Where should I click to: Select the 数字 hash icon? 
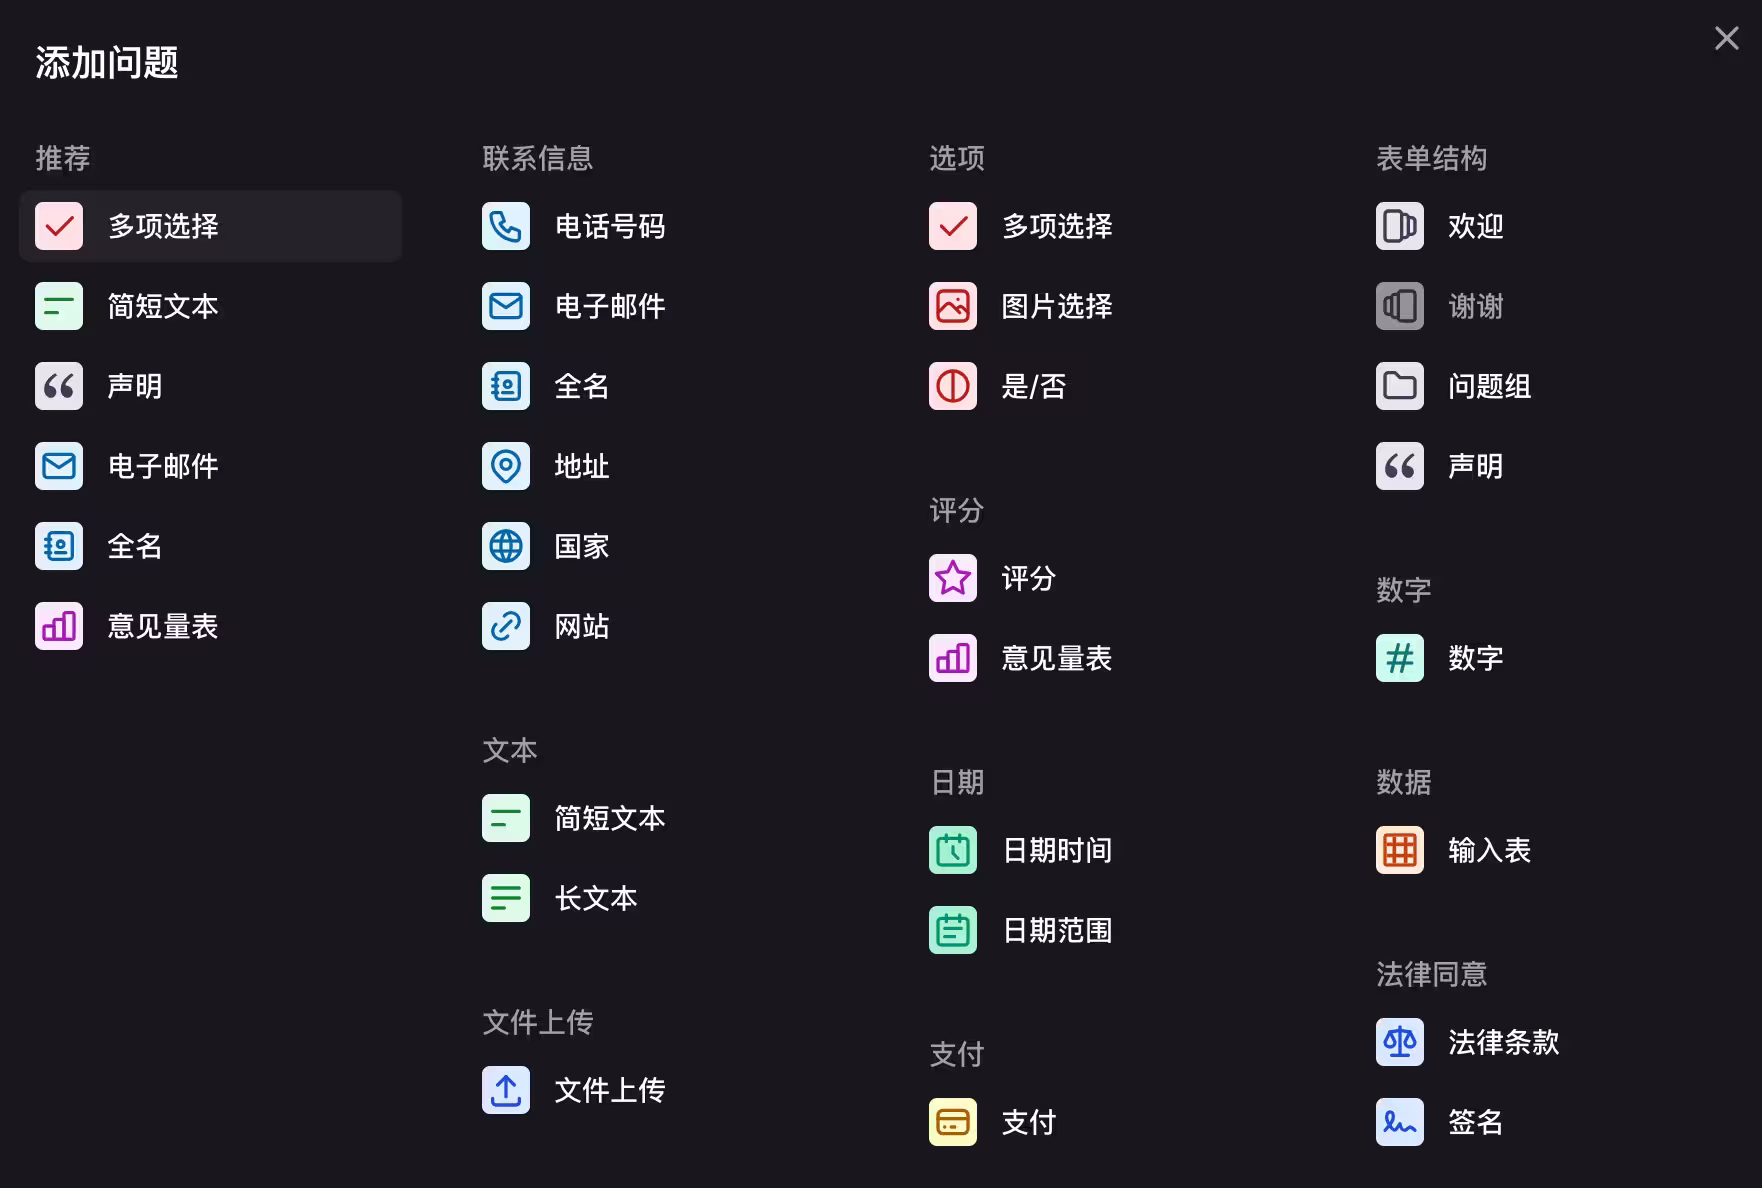(1400, 658)
